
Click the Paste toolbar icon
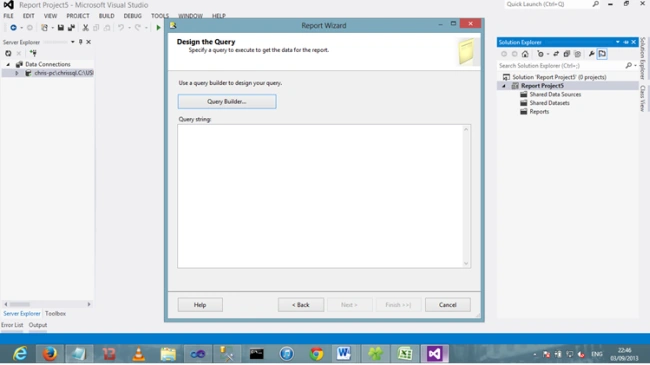point(107,28)
